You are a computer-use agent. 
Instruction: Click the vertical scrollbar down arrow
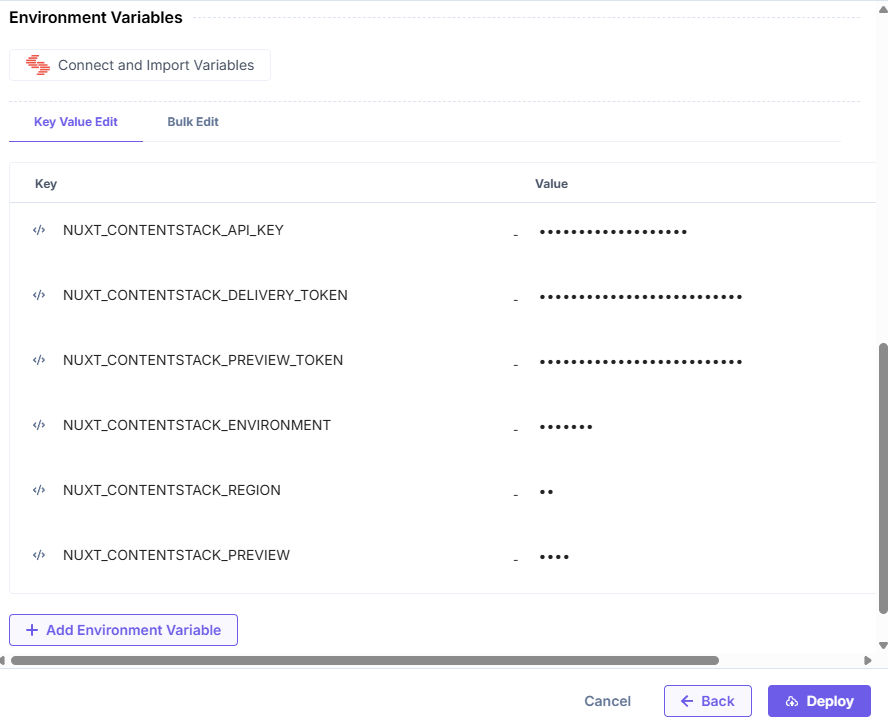click(x=883, y=646)
